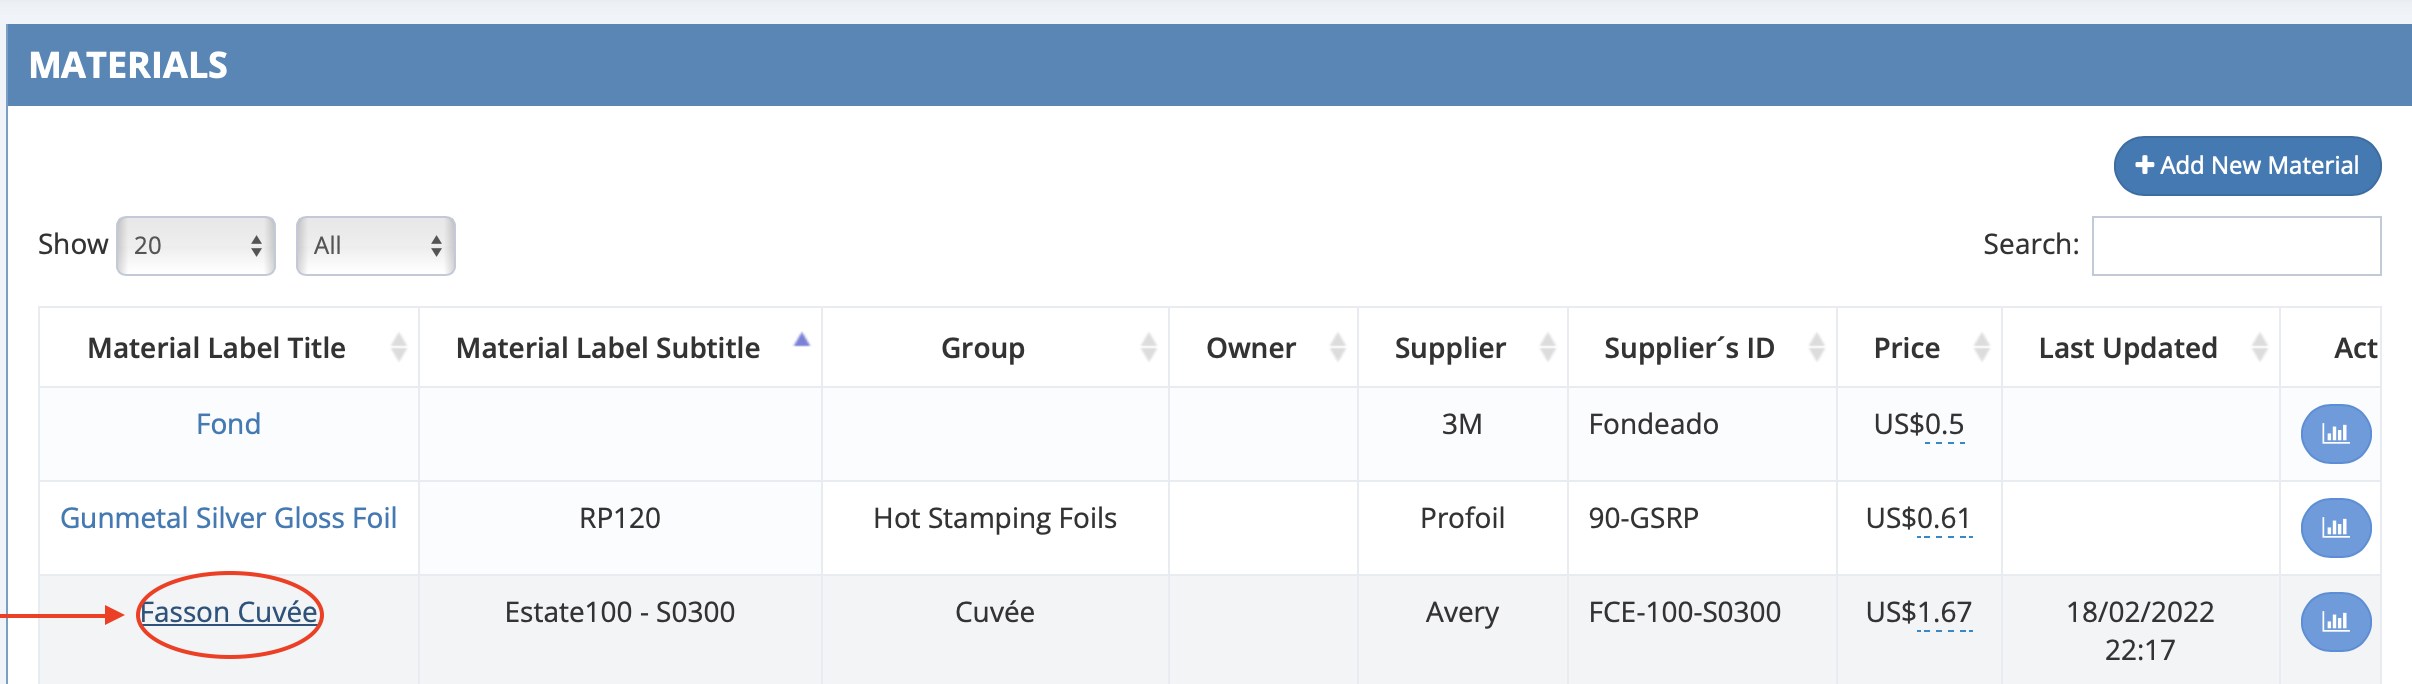Sort by Material Label Title column
Image resolution: width=2412 pixels, height=684 pixels.
(398, 348)
